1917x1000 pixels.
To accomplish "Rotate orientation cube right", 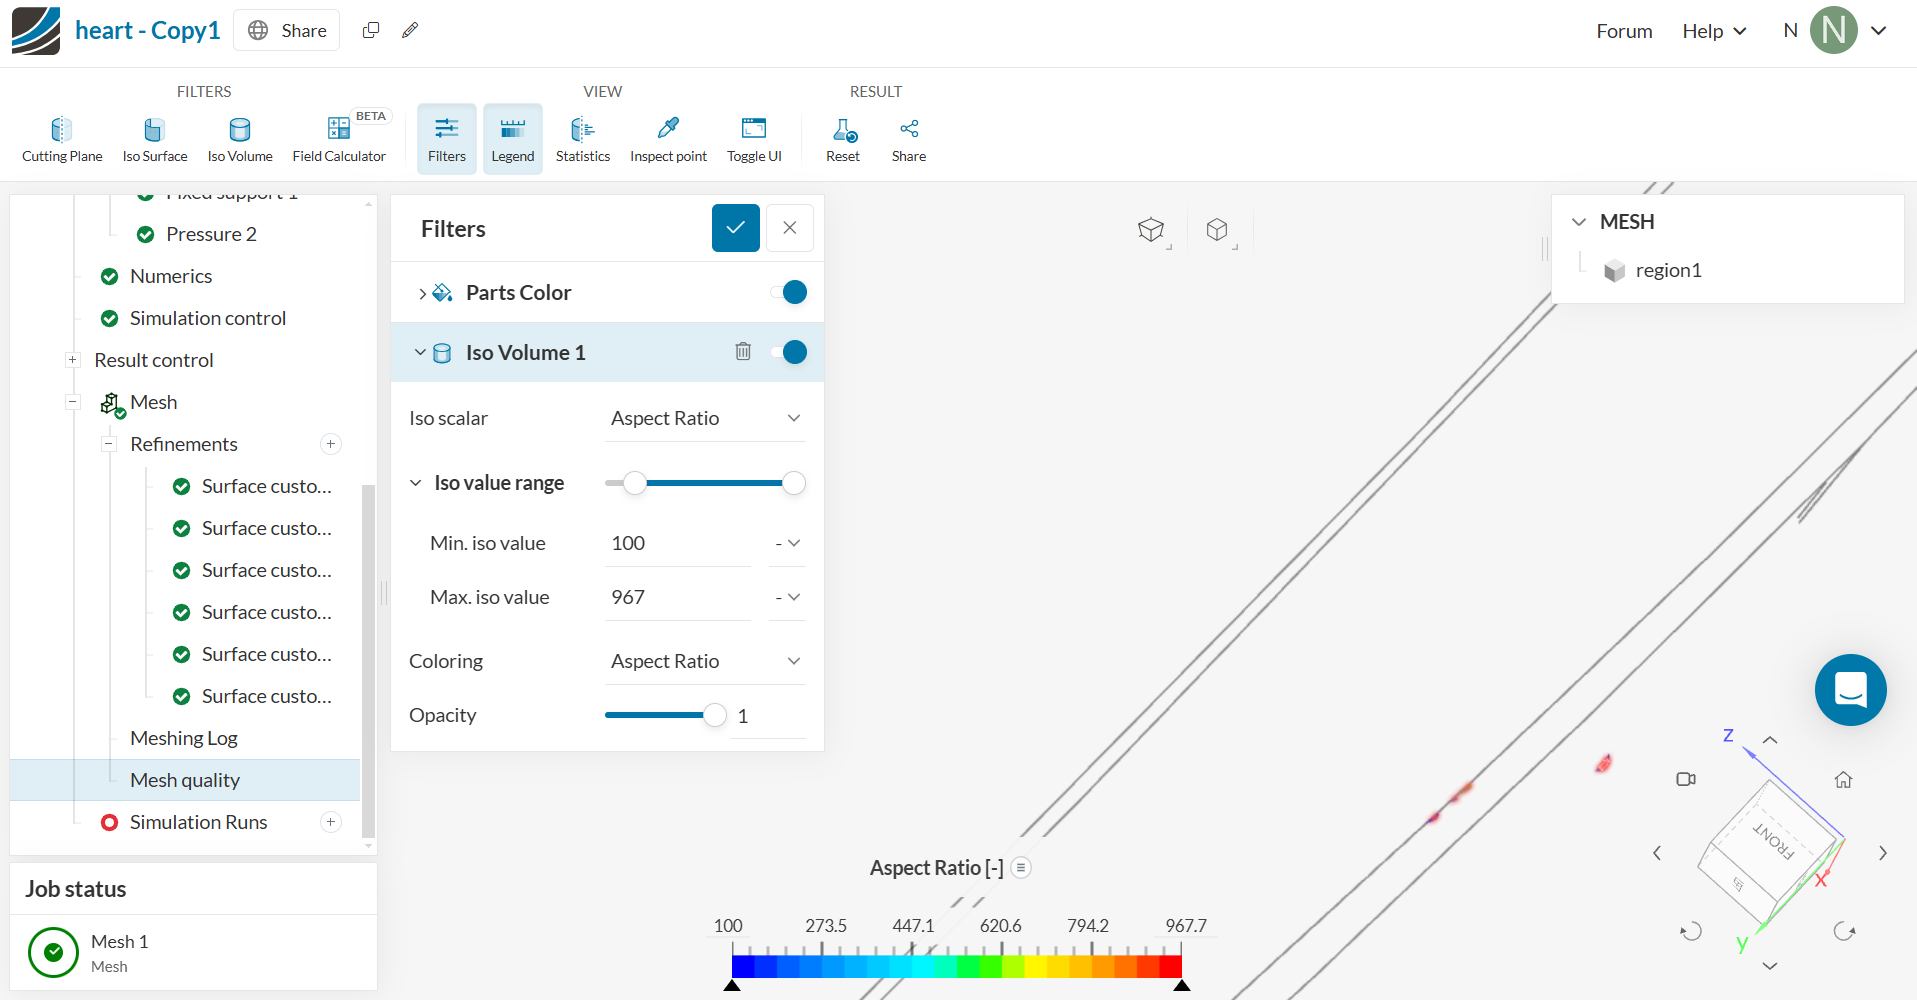I will (1883, 853).
